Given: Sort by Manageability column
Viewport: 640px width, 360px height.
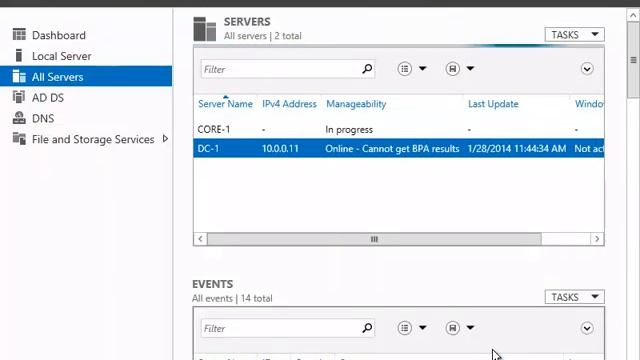Looking at the screenshot, I should [x=356, y=104].
